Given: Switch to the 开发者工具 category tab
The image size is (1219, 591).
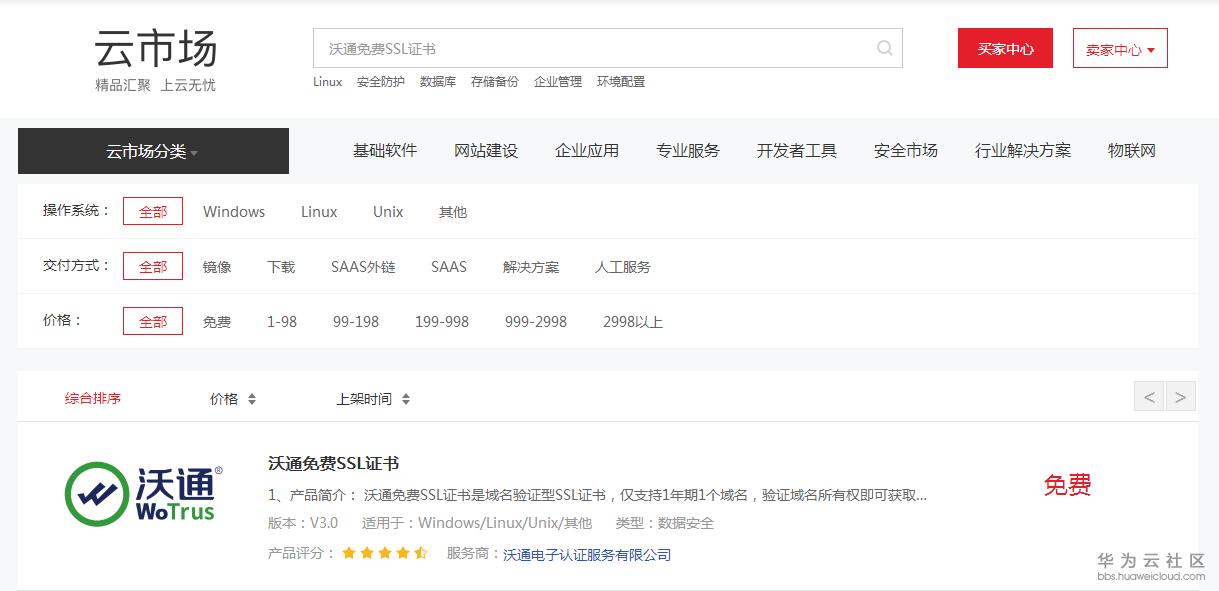Looking at the screenshot, I should (x=796, y=150).
